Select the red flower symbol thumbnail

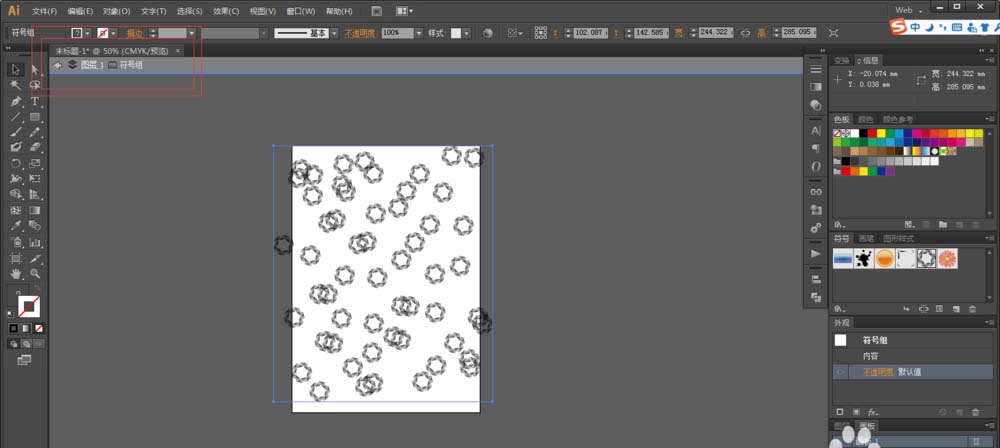[x=948, y=258]
